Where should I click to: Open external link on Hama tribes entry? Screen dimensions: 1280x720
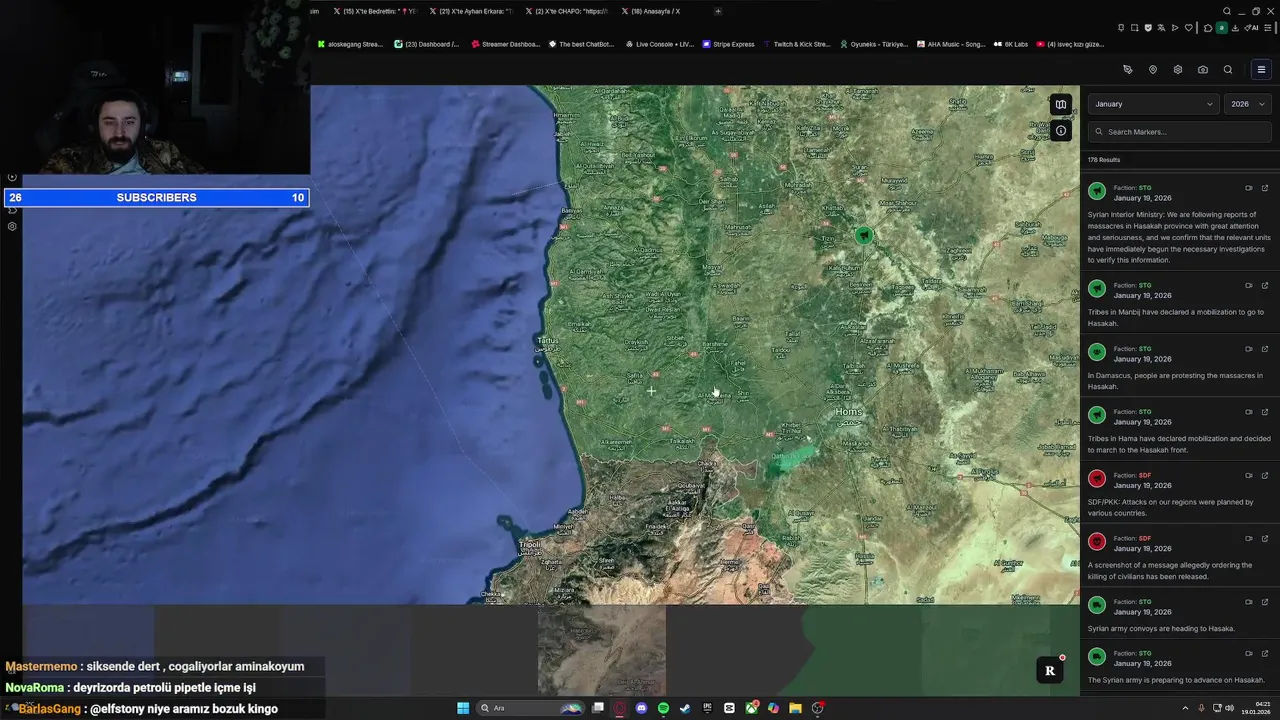coord(1265,412)
